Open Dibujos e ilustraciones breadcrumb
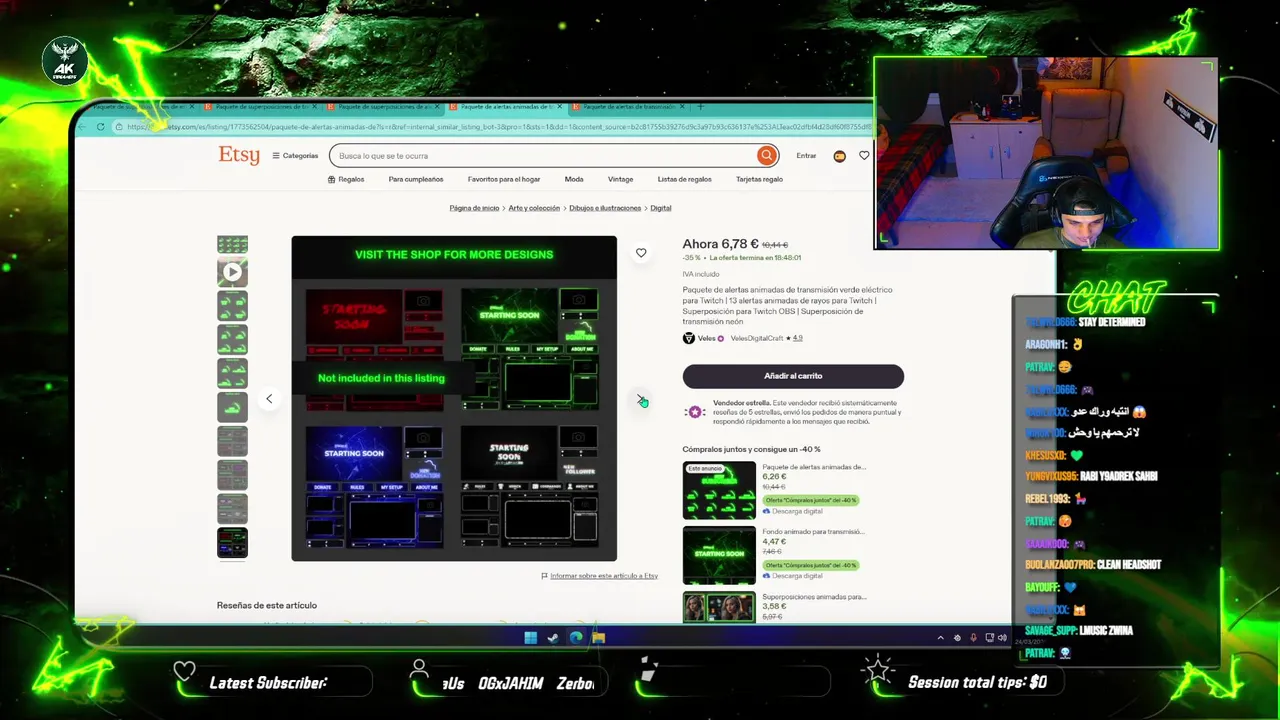 pos(605,208)
